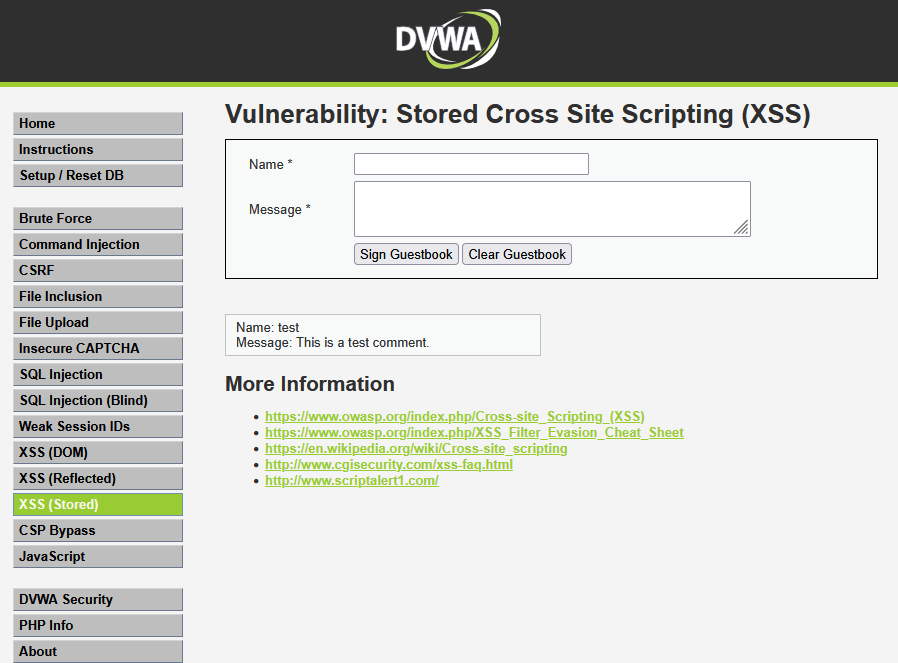Click Sign Guestbook button
The width and height of the screenshot is (898, 663).
pos(406,254)
